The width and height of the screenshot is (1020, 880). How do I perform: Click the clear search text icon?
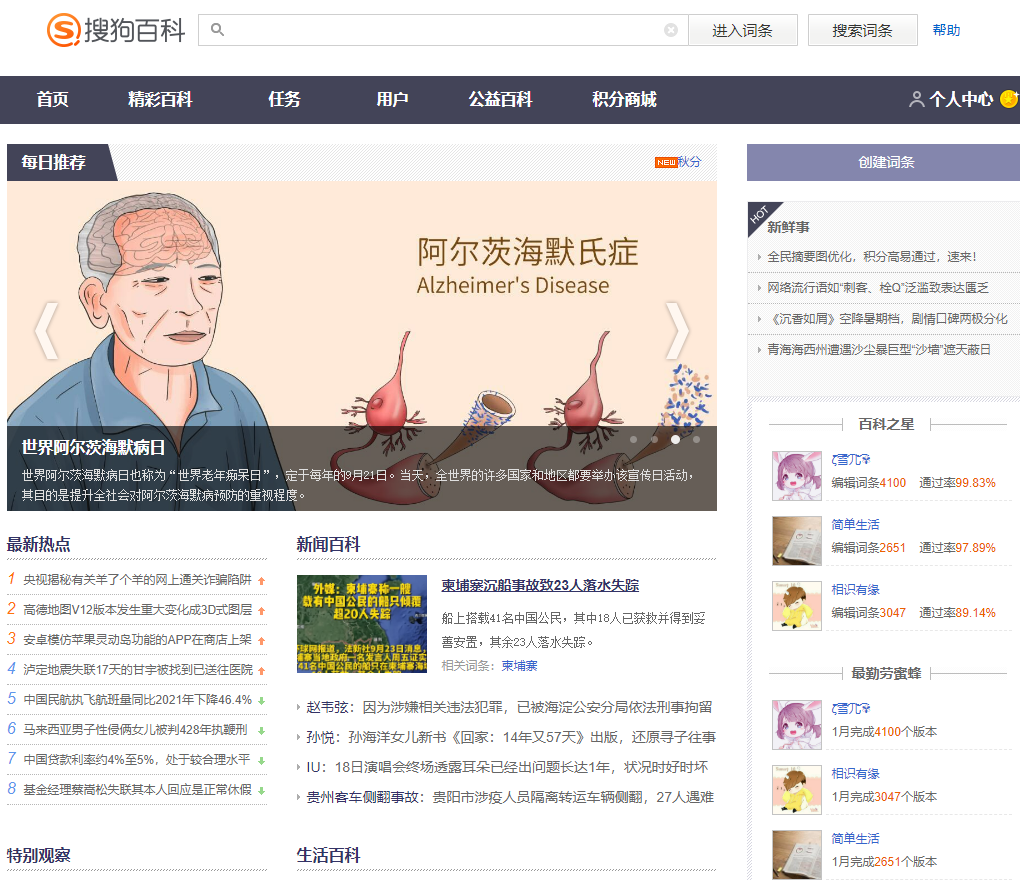point(671,30)
